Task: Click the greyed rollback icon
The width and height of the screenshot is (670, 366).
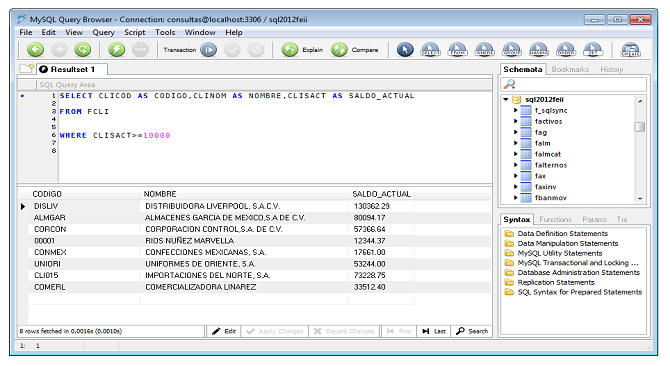Action: click(x=256, y=50)
